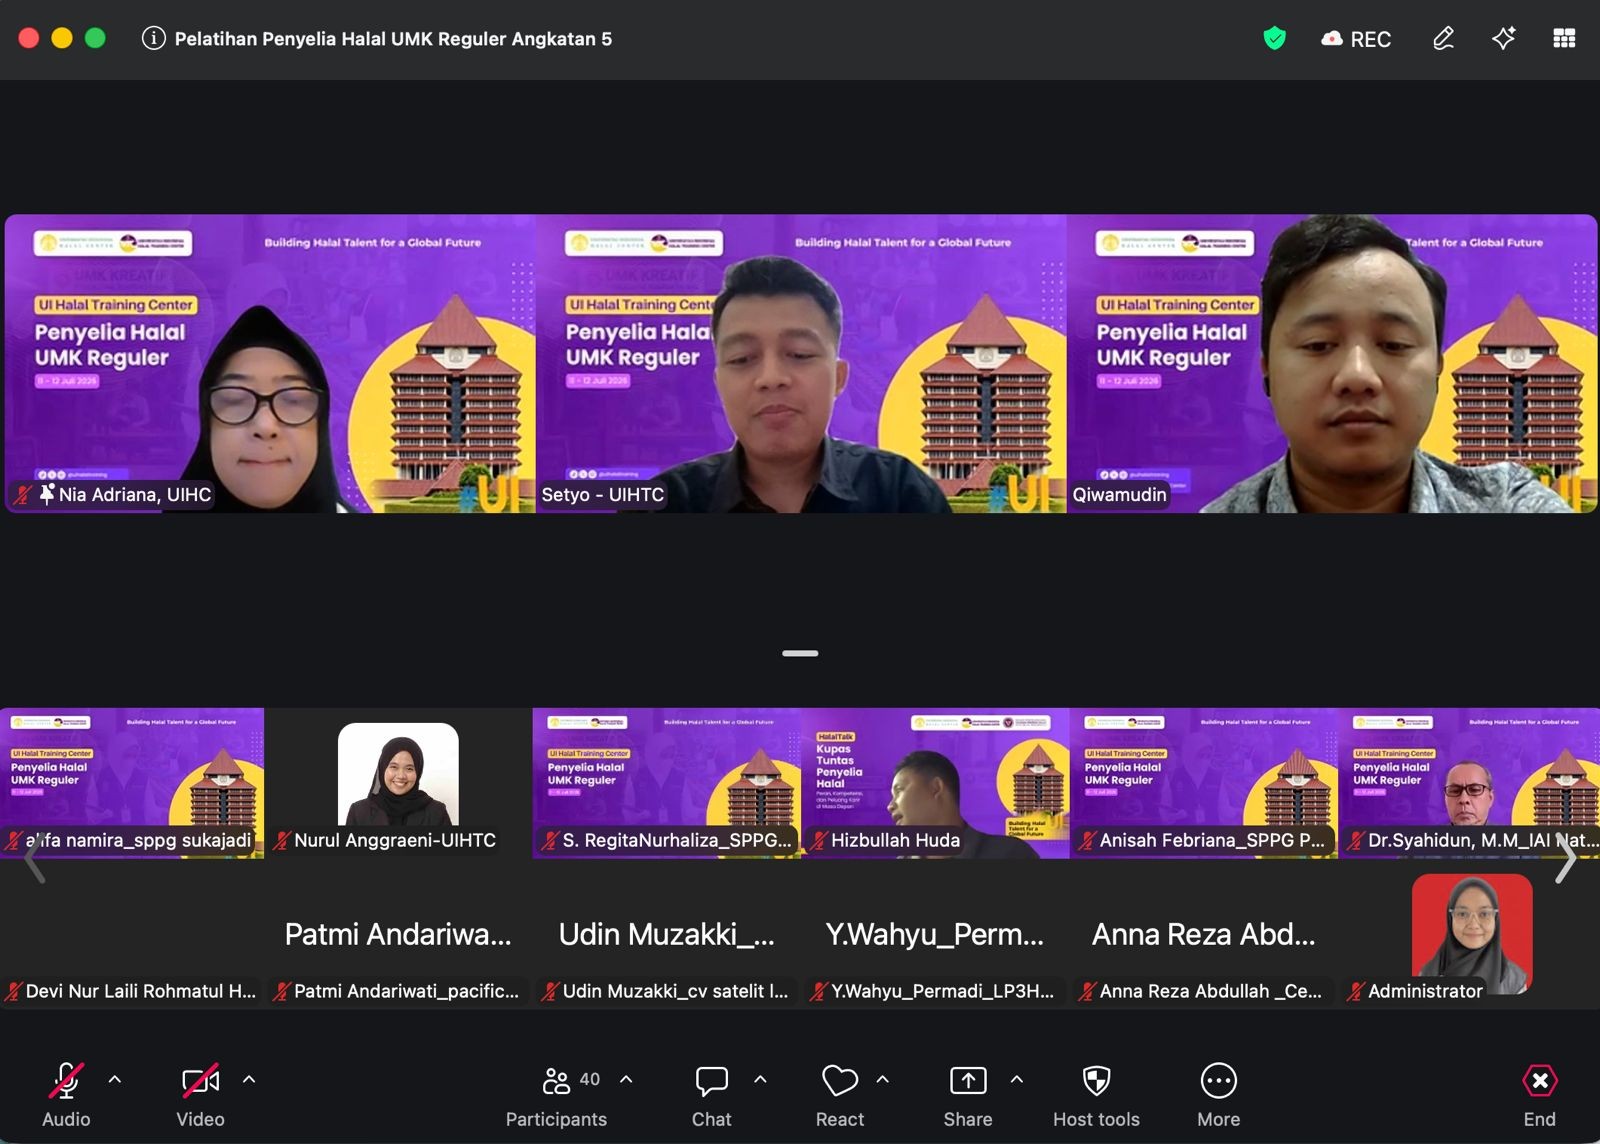Minimize the window with the yellow button
The image size is (1600, 1144).
(x=62, y=38)
